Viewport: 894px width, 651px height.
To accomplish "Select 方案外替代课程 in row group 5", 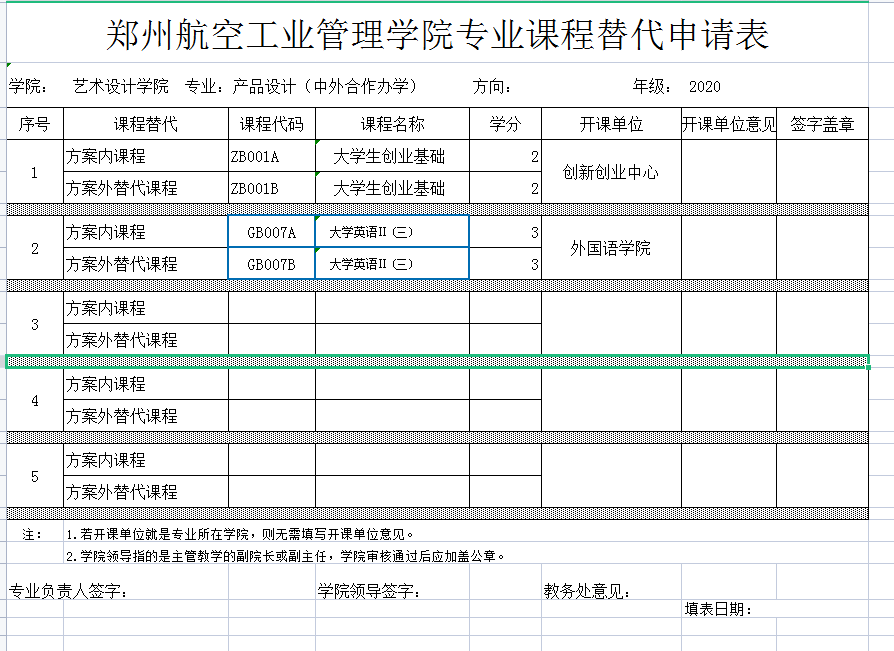I will click(146, 491).
